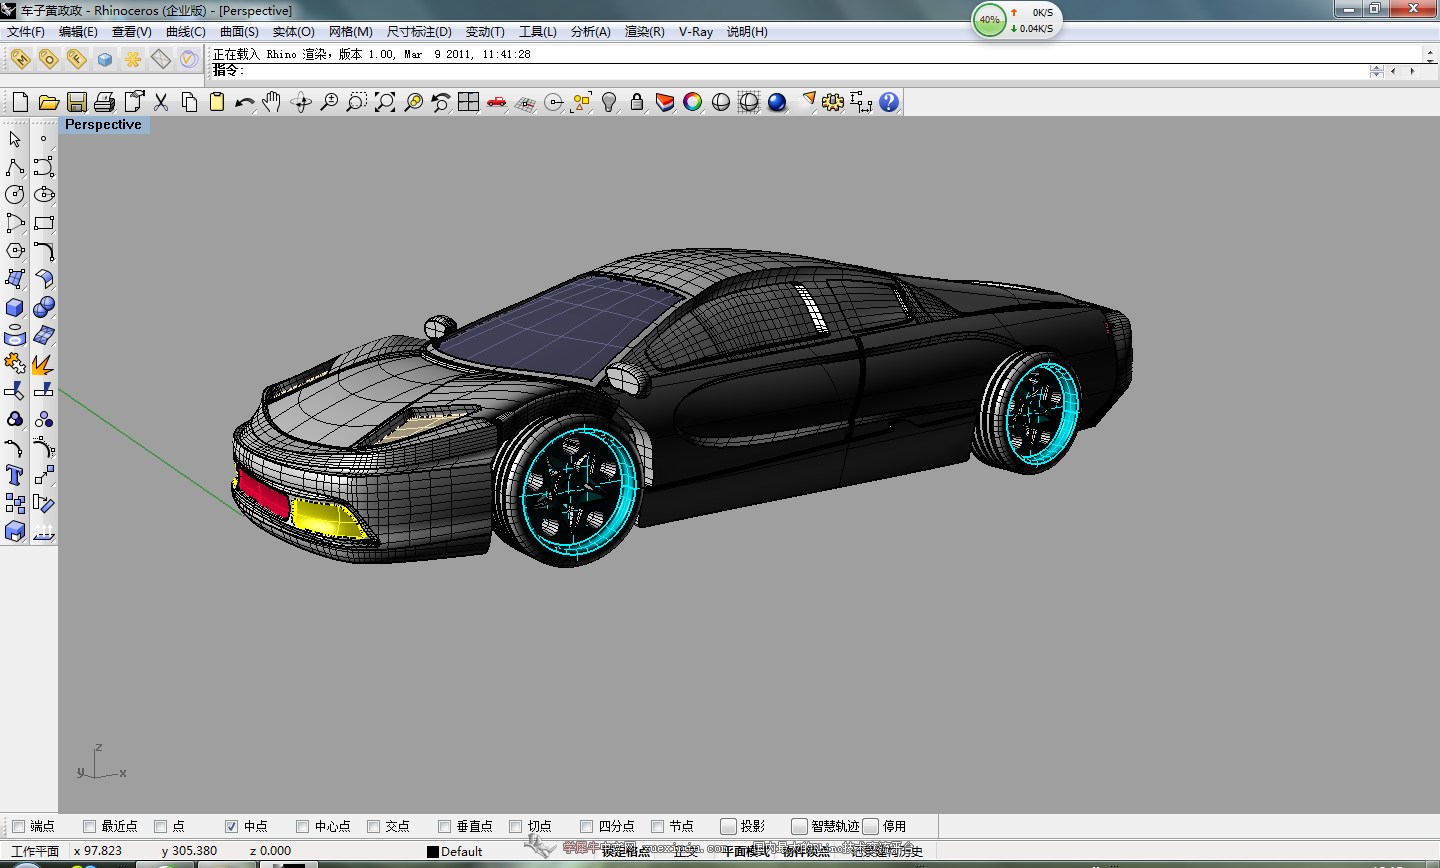Undo the last action with the arrow icon
Viewport: 1440px width, 868px height.
pyautogui.click(x=245, y=102)
